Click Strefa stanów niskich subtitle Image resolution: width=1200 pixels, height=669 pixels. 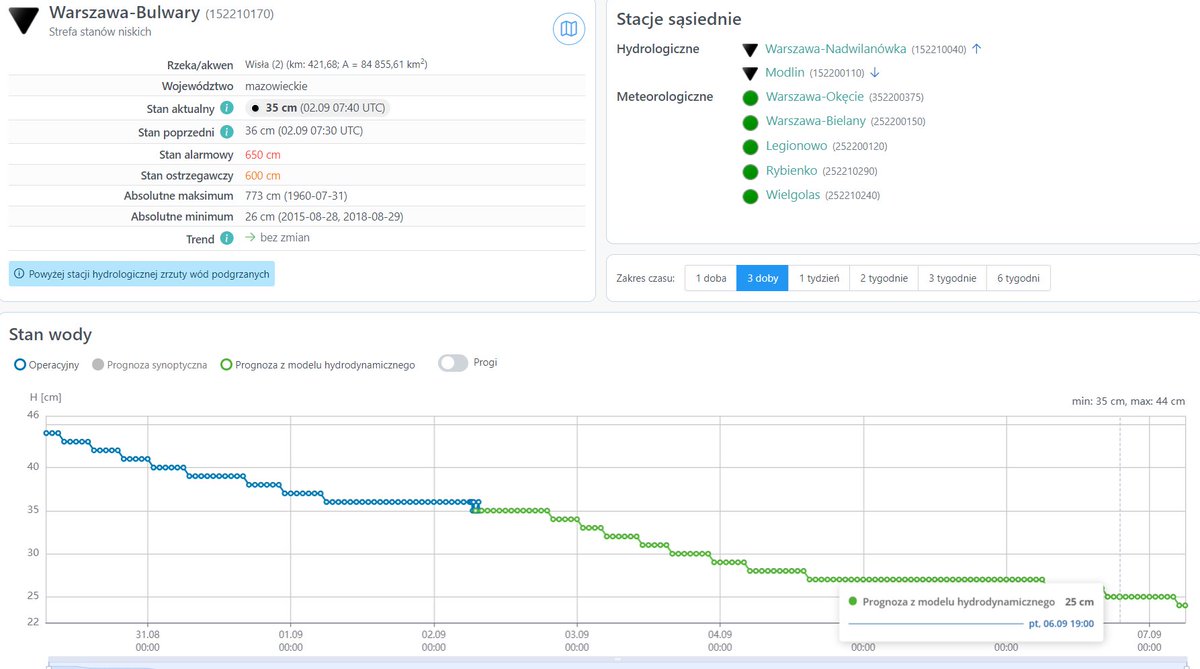100,32
